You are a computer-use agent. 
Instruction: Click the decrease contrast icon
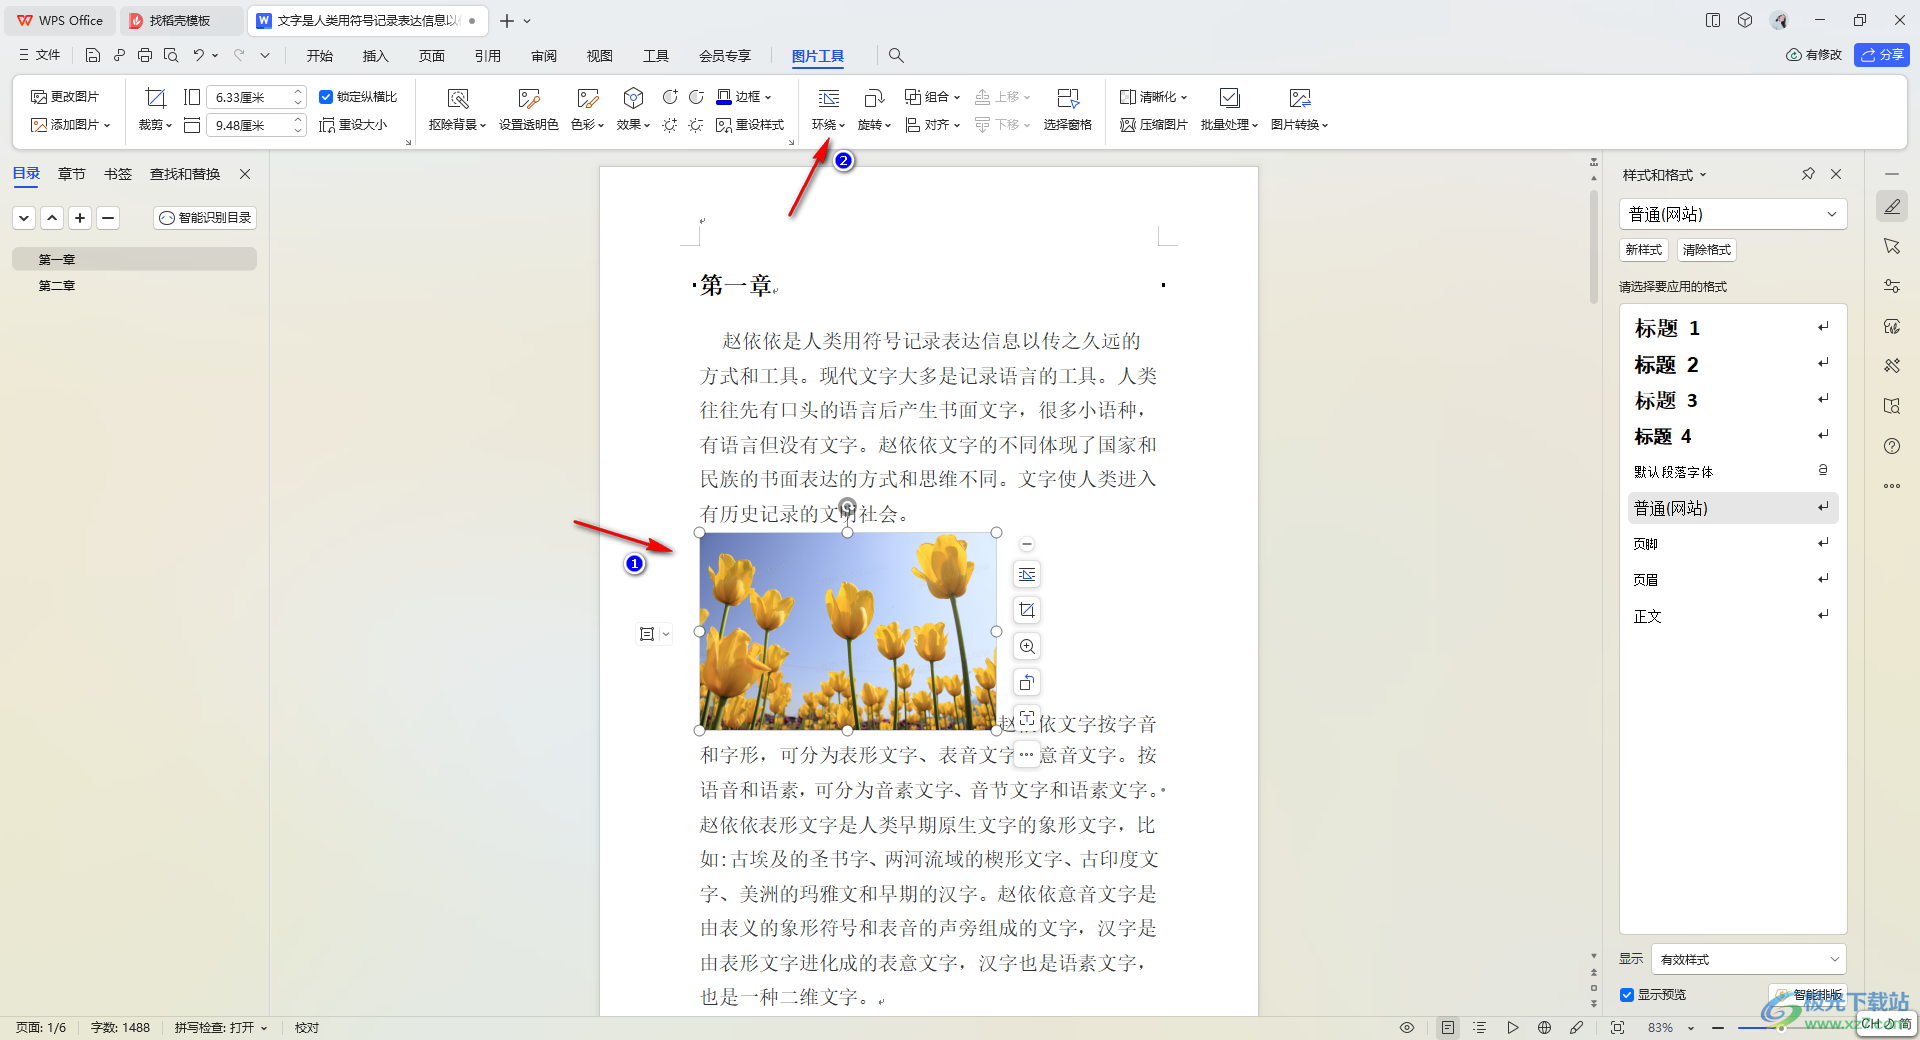point(696,97)
